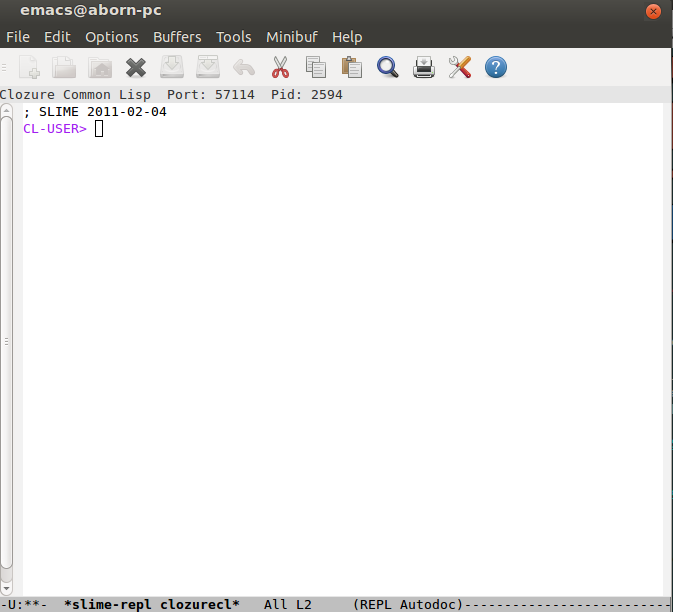Kill buffer using the X icon
The height and width of the screenshot is (612, 673).
point(136,68)
